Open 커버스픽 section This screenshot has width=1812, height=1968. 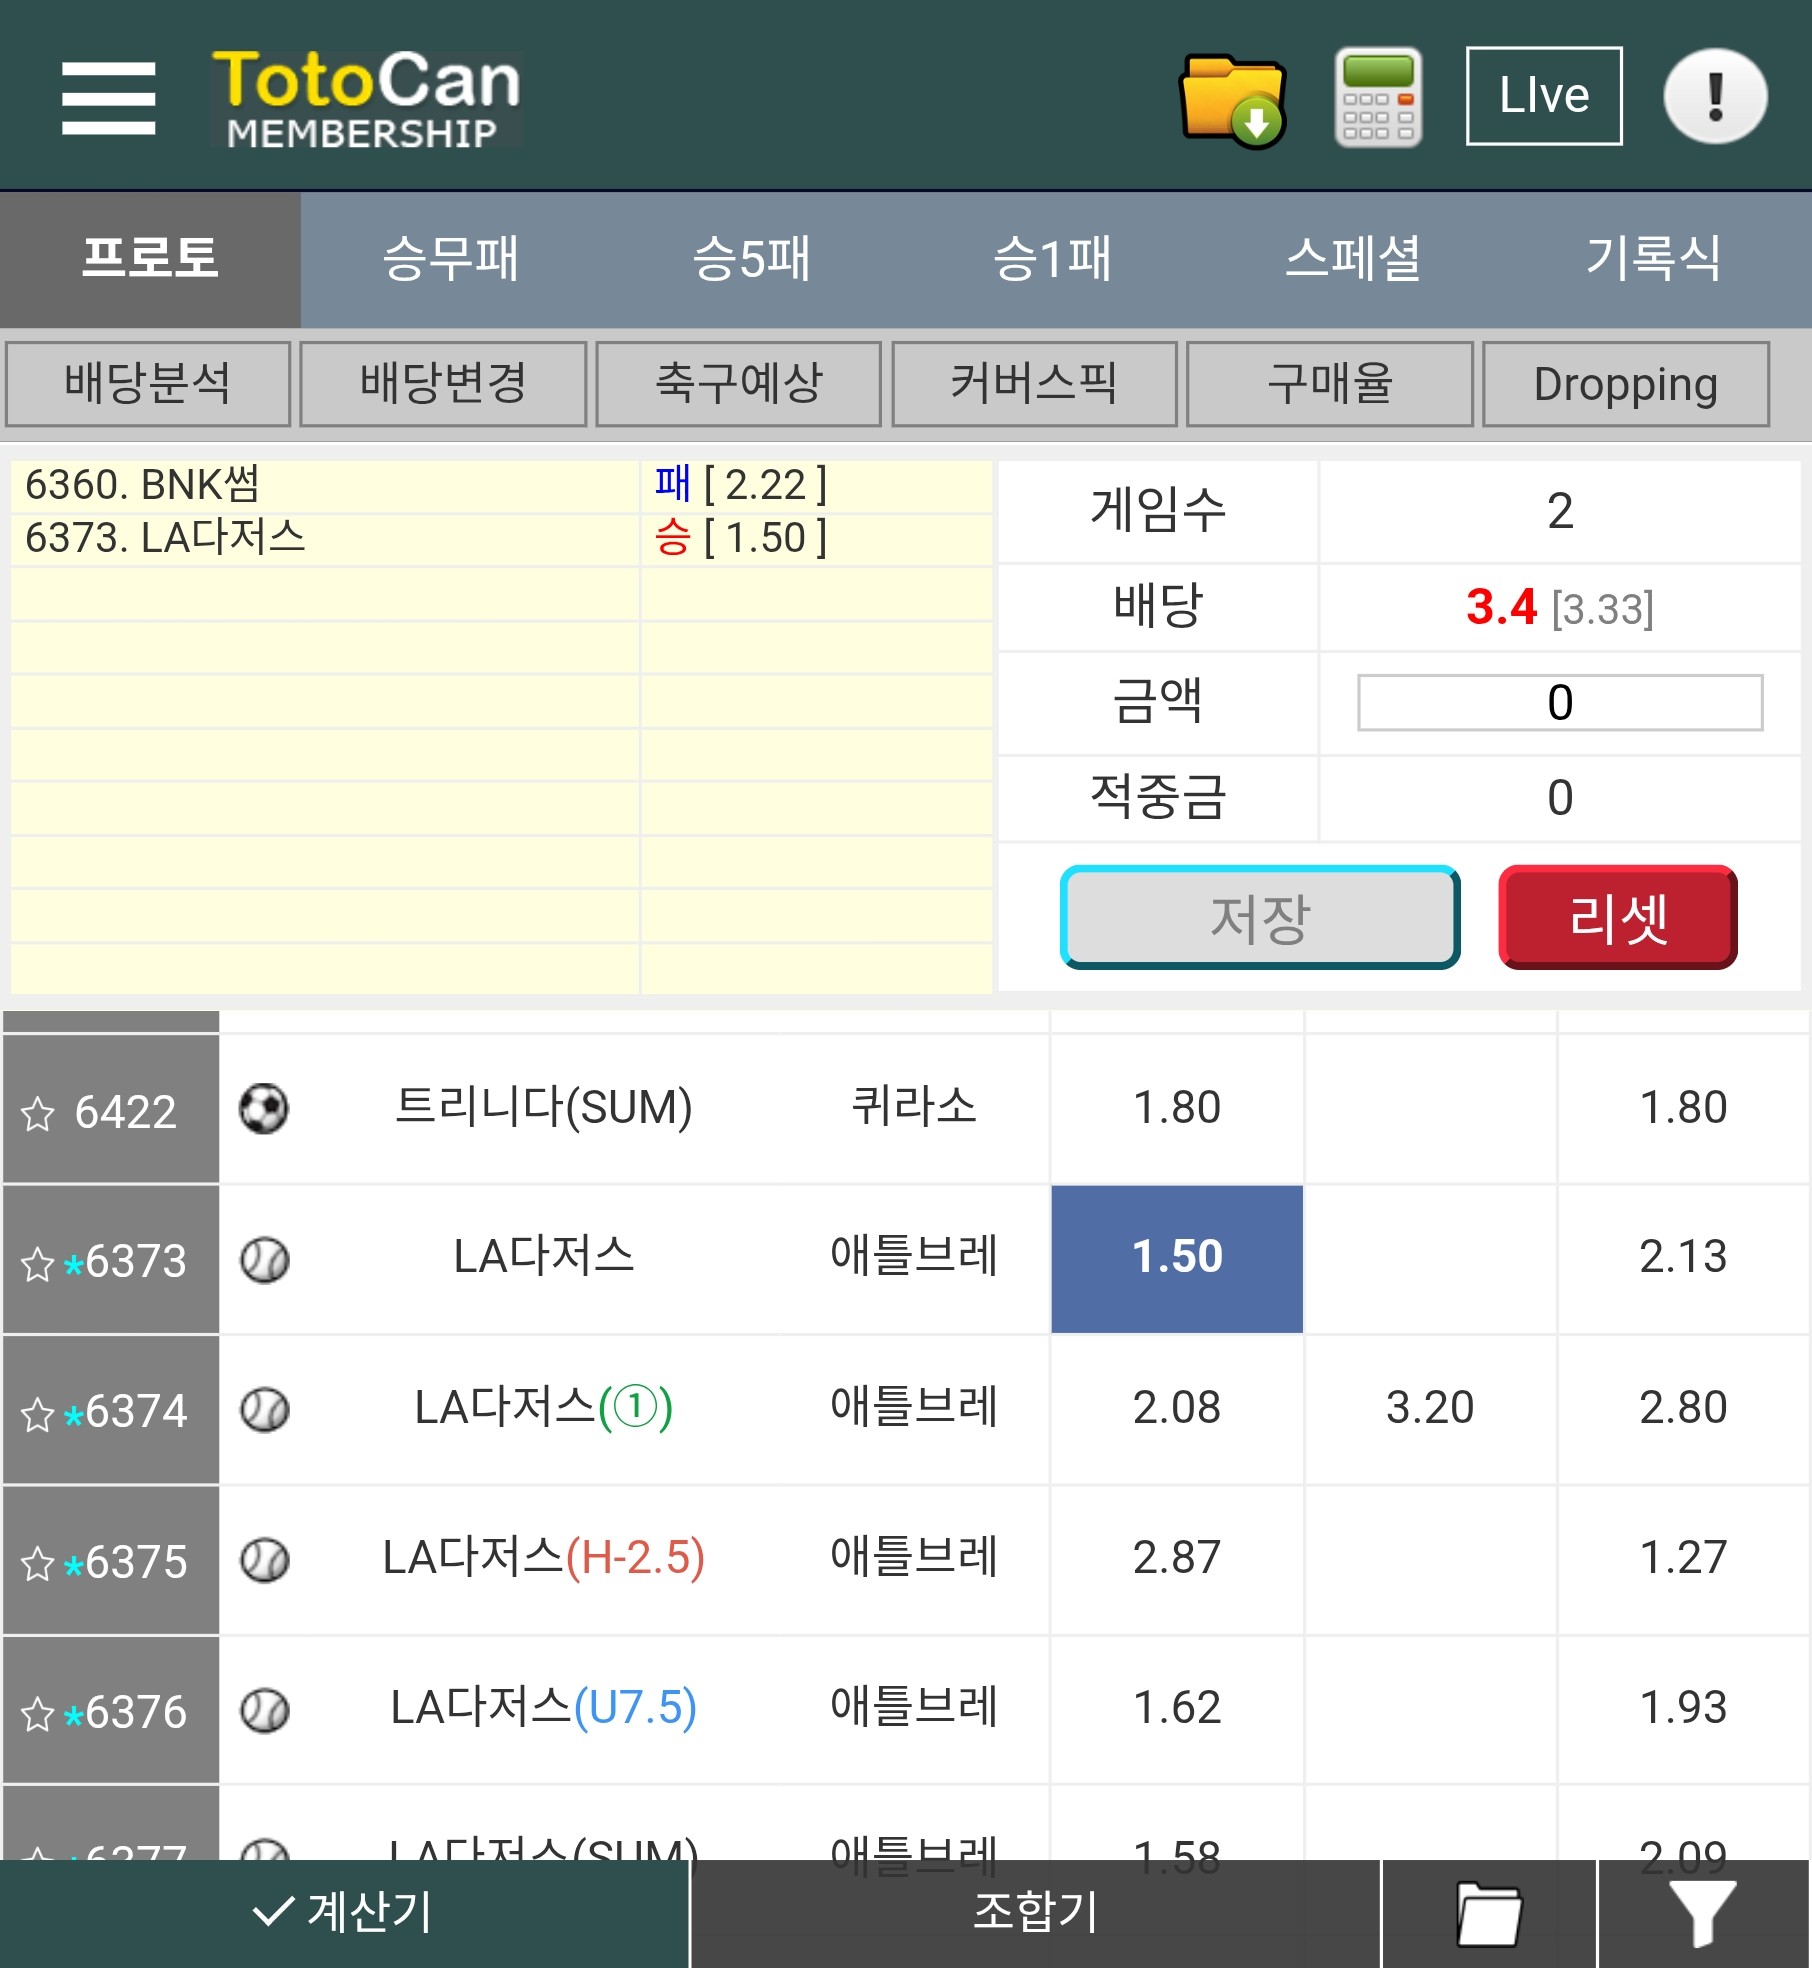click(x=1034, y=384)
